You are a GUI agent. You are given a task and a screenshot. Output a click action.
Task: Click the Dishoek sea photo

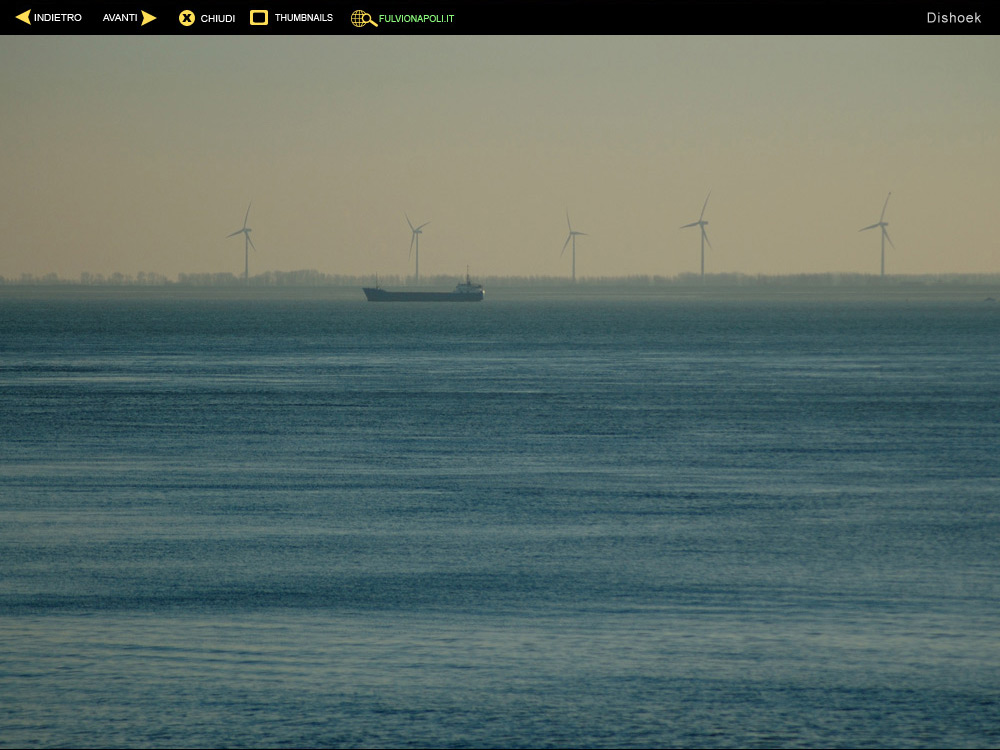[x=500, y=392]
